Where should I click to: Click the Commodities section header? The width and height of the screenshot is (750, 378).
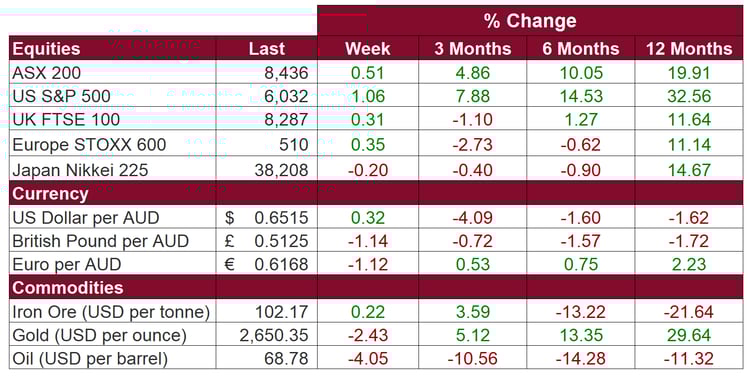[68, 288]
